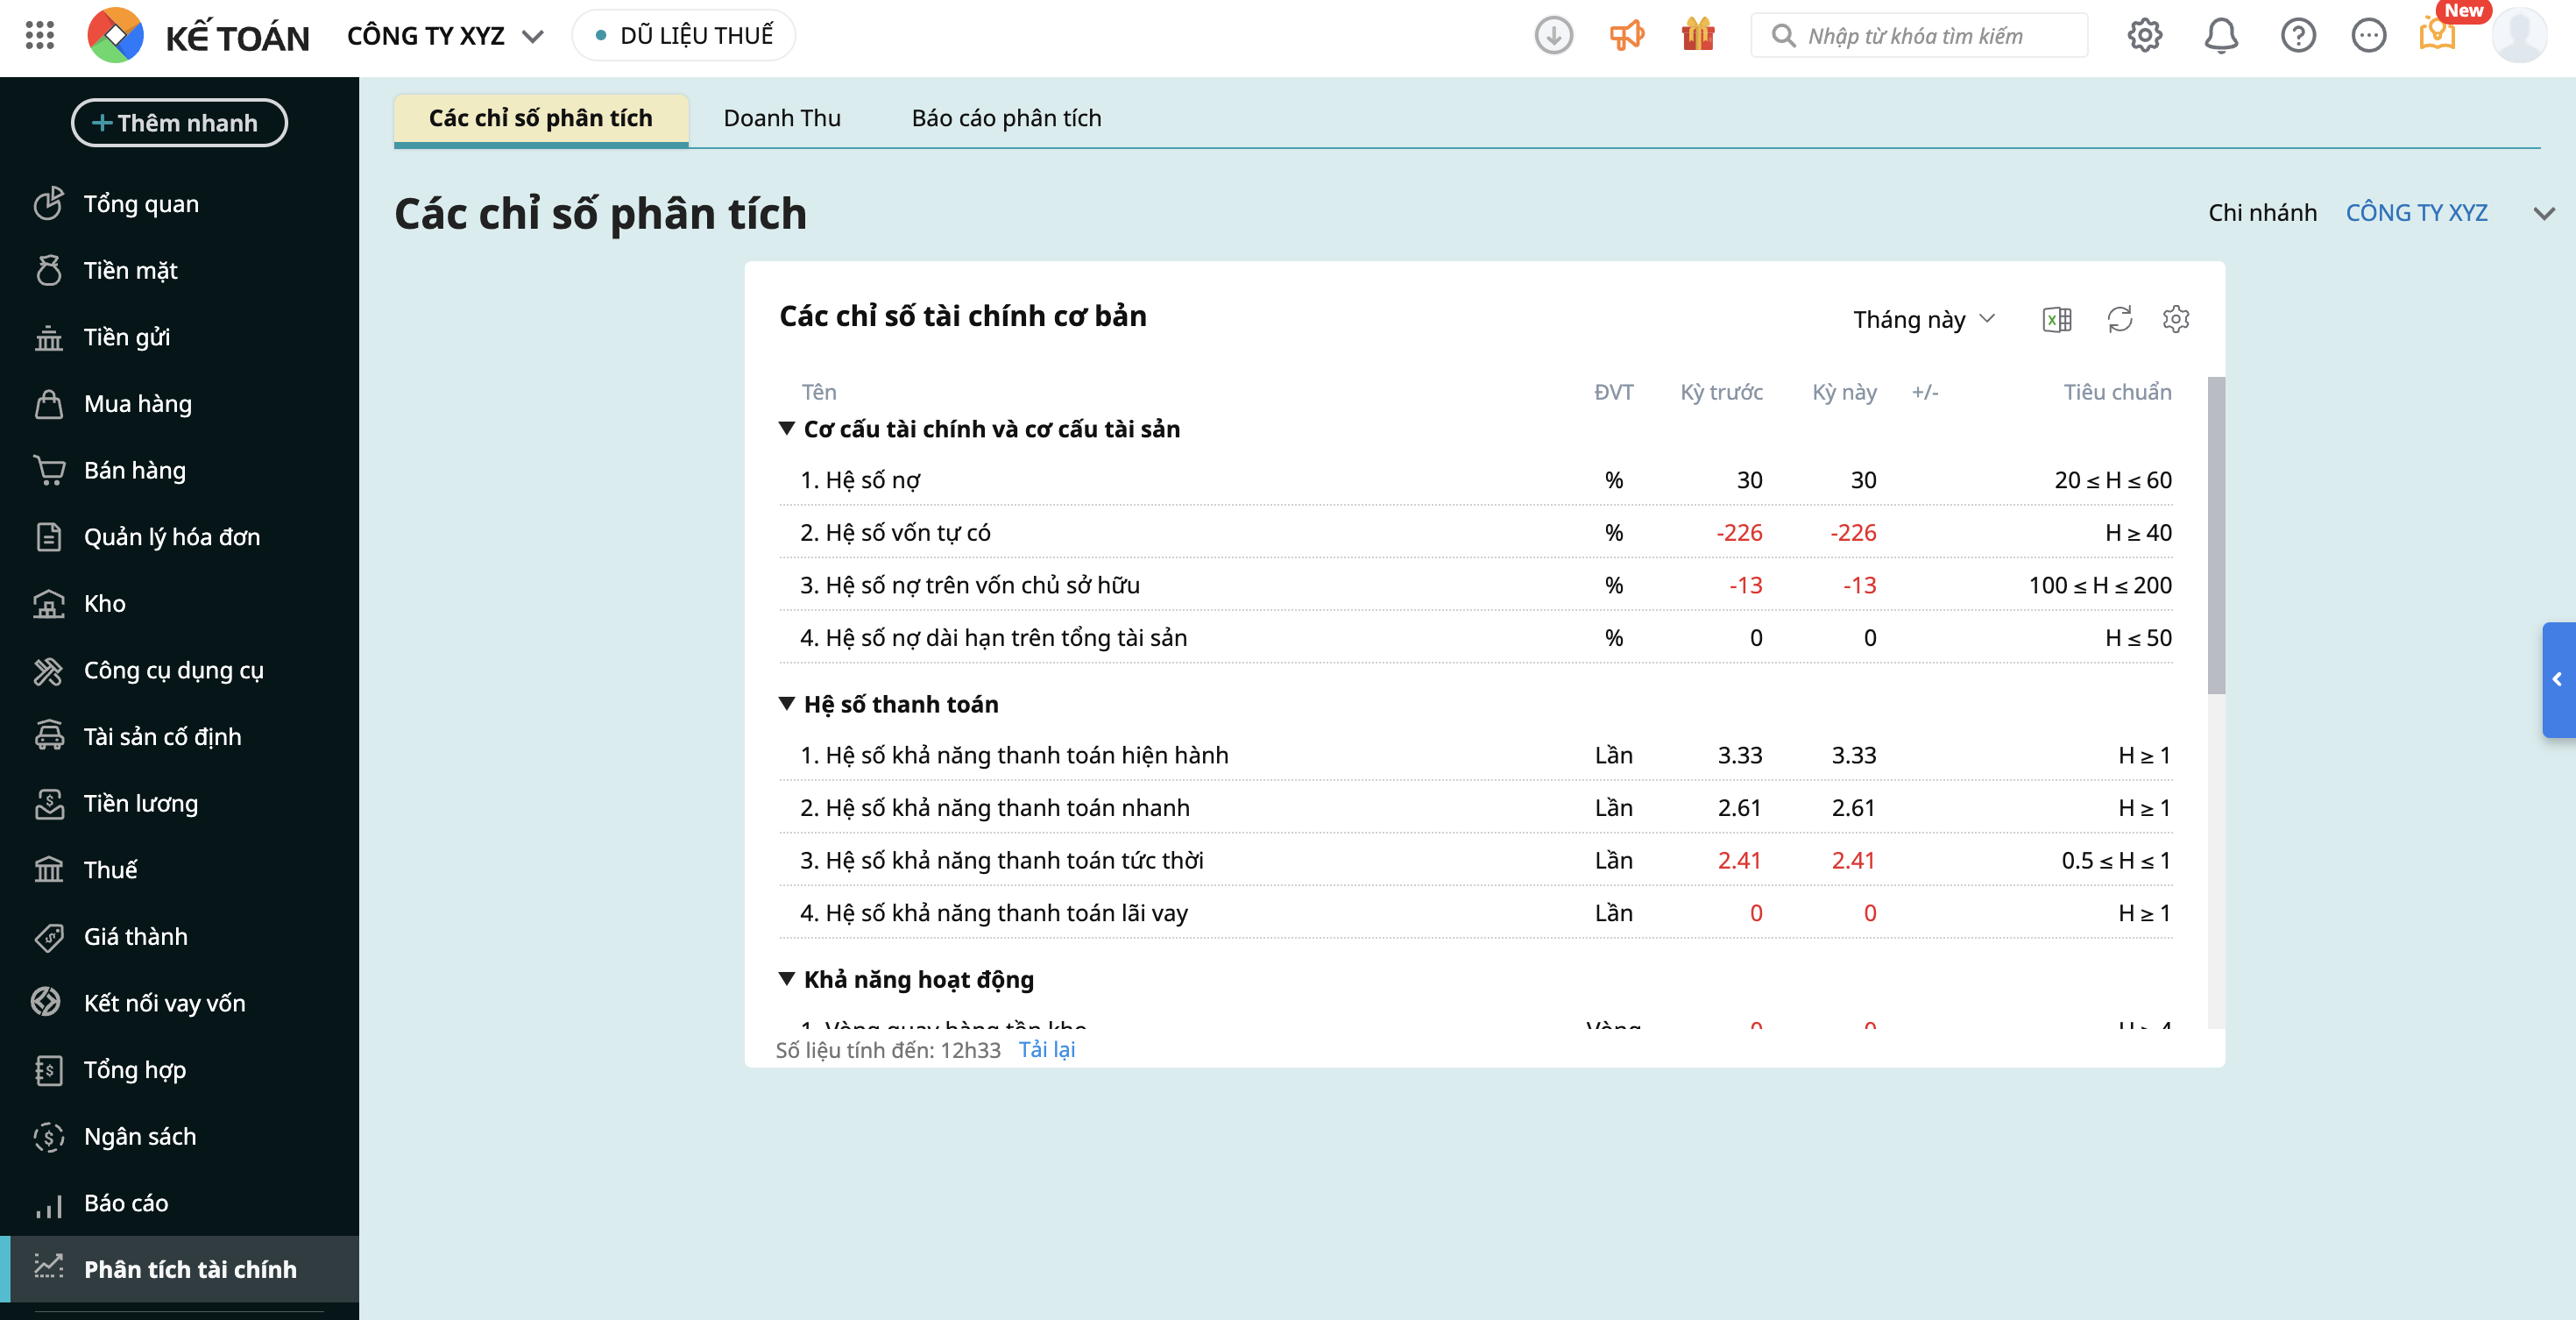Open Thuế module
Screen dimensions: 2576x1320
tap(180, 870)
